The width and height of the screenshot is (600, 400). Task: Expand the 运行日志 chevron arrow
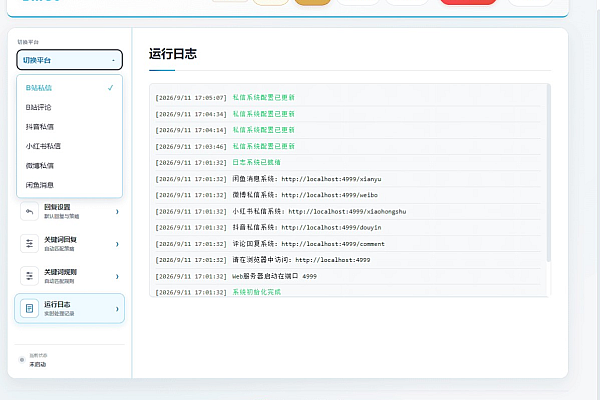pyautogui.click(x=117, y=309)
